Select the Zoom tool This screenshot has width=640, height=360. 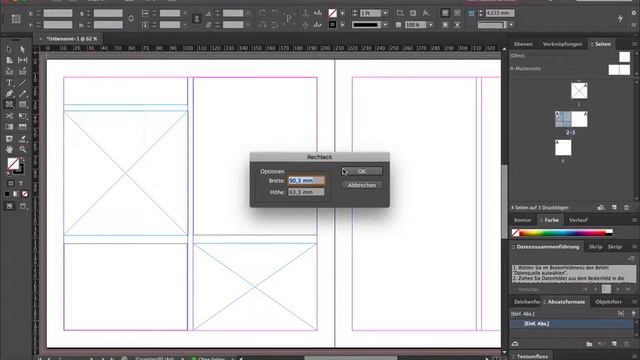coord(22,150)
